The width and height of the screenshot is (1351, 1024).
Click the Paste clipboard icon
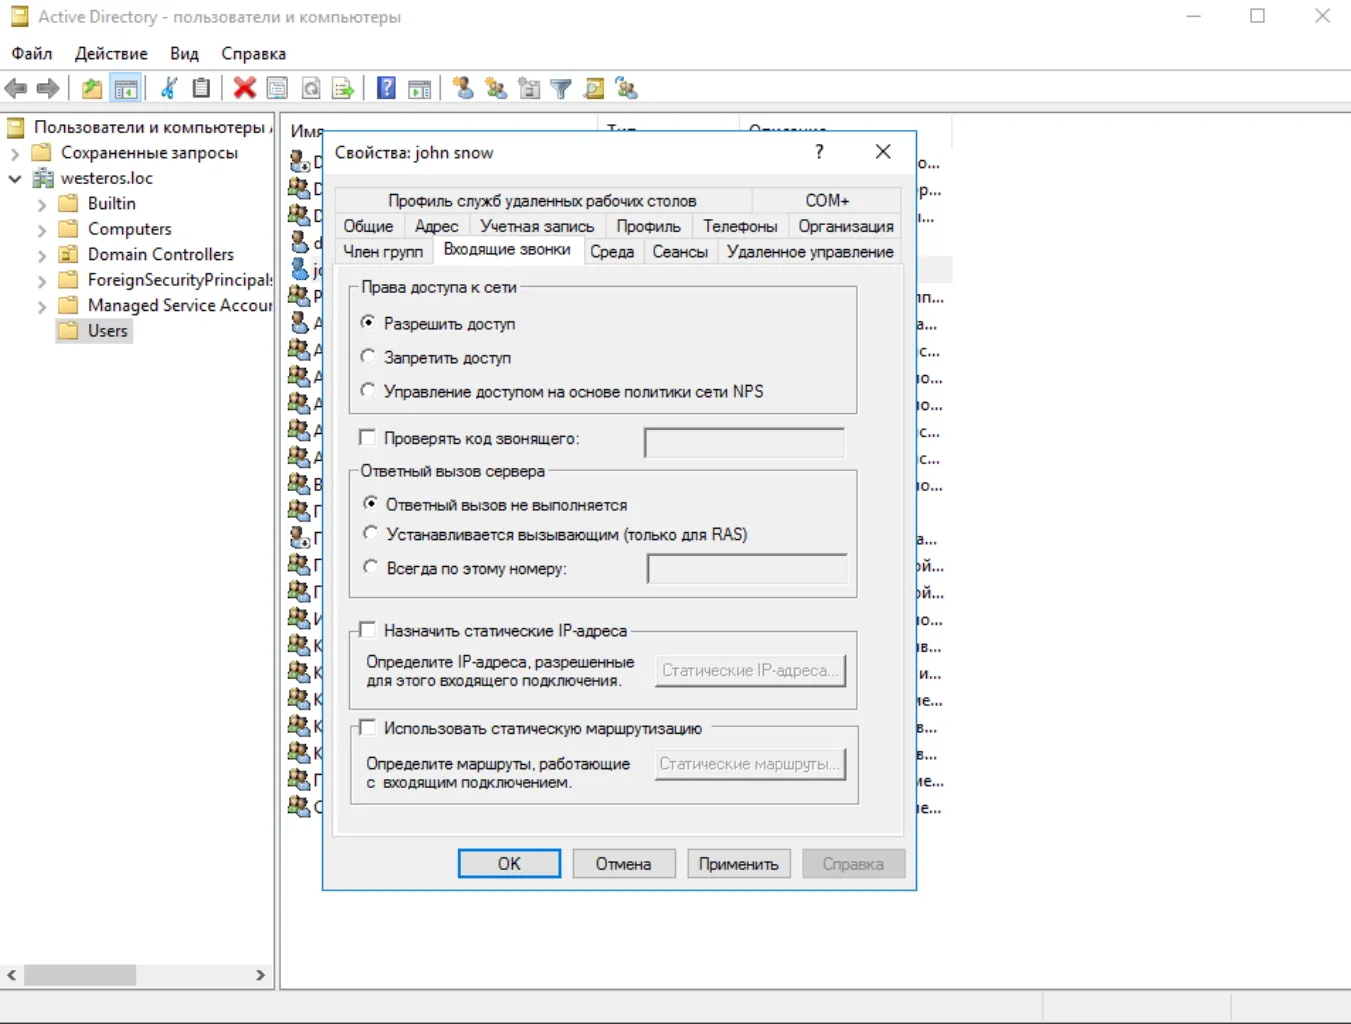coord(201,89)
